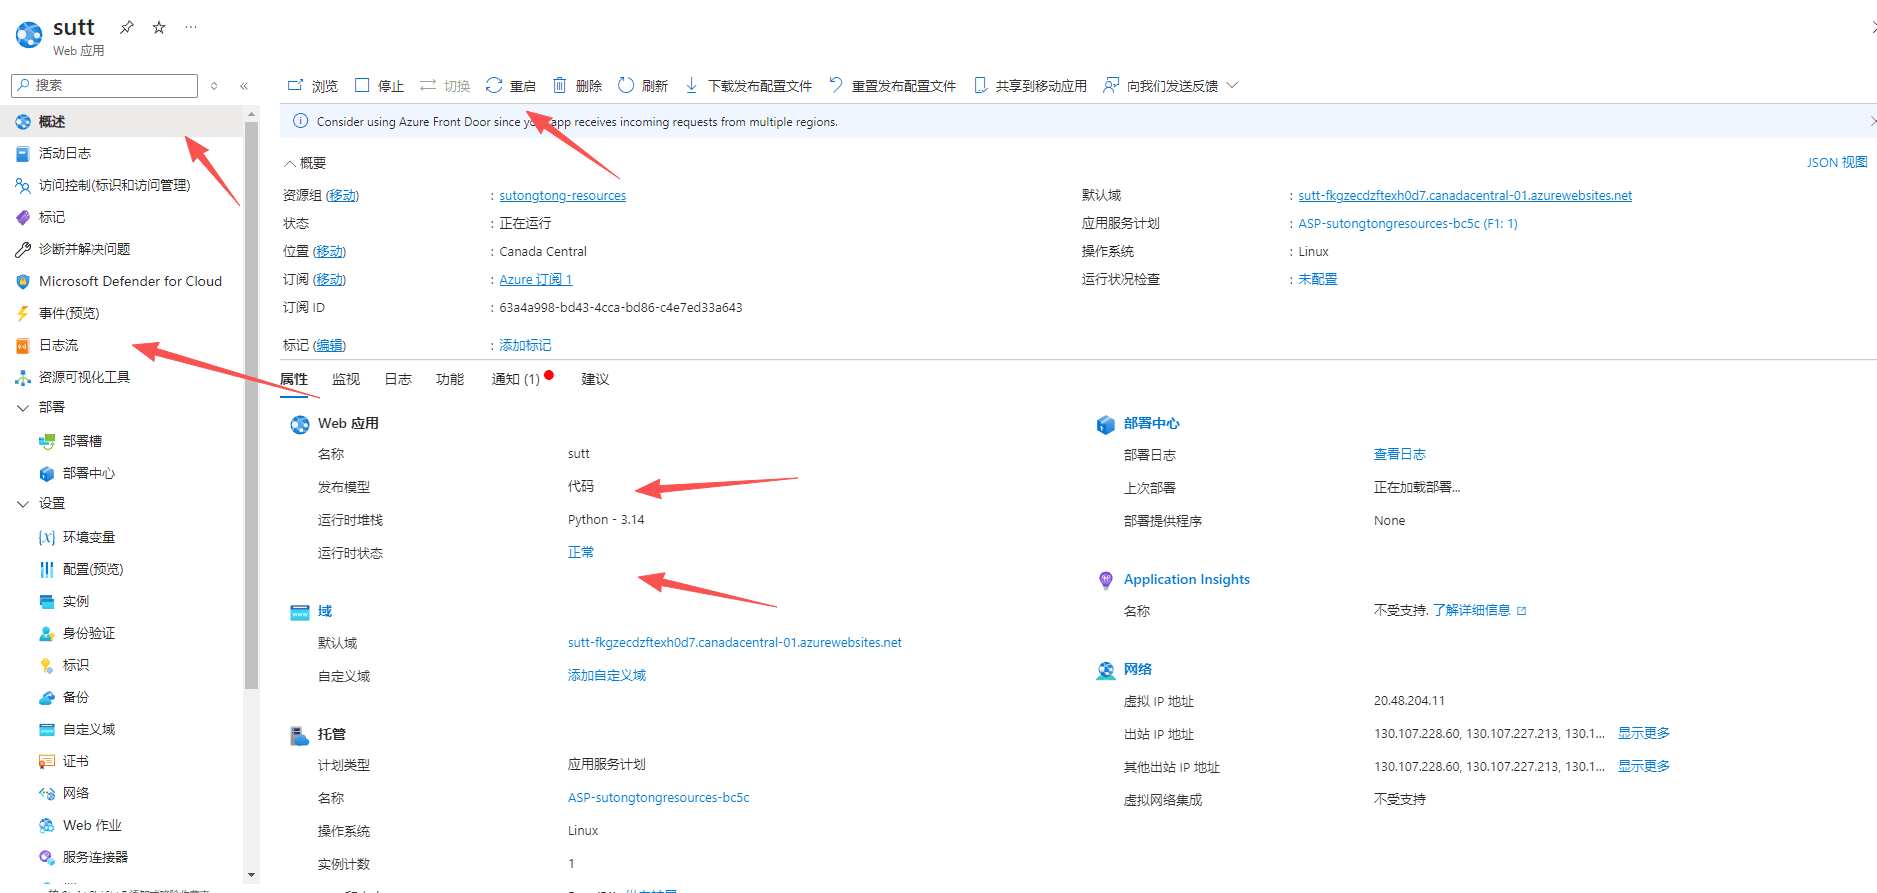Open the sutongtong-resources resource group link
The height and width of the screenshot is (893, 1877).
(562, 196)
